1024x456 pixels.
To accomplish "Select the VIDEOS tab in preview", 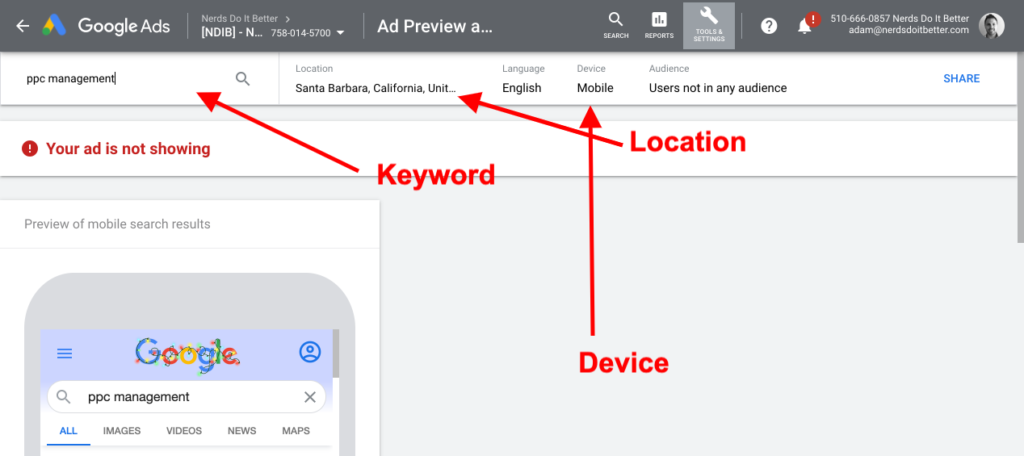I will 184,431.
